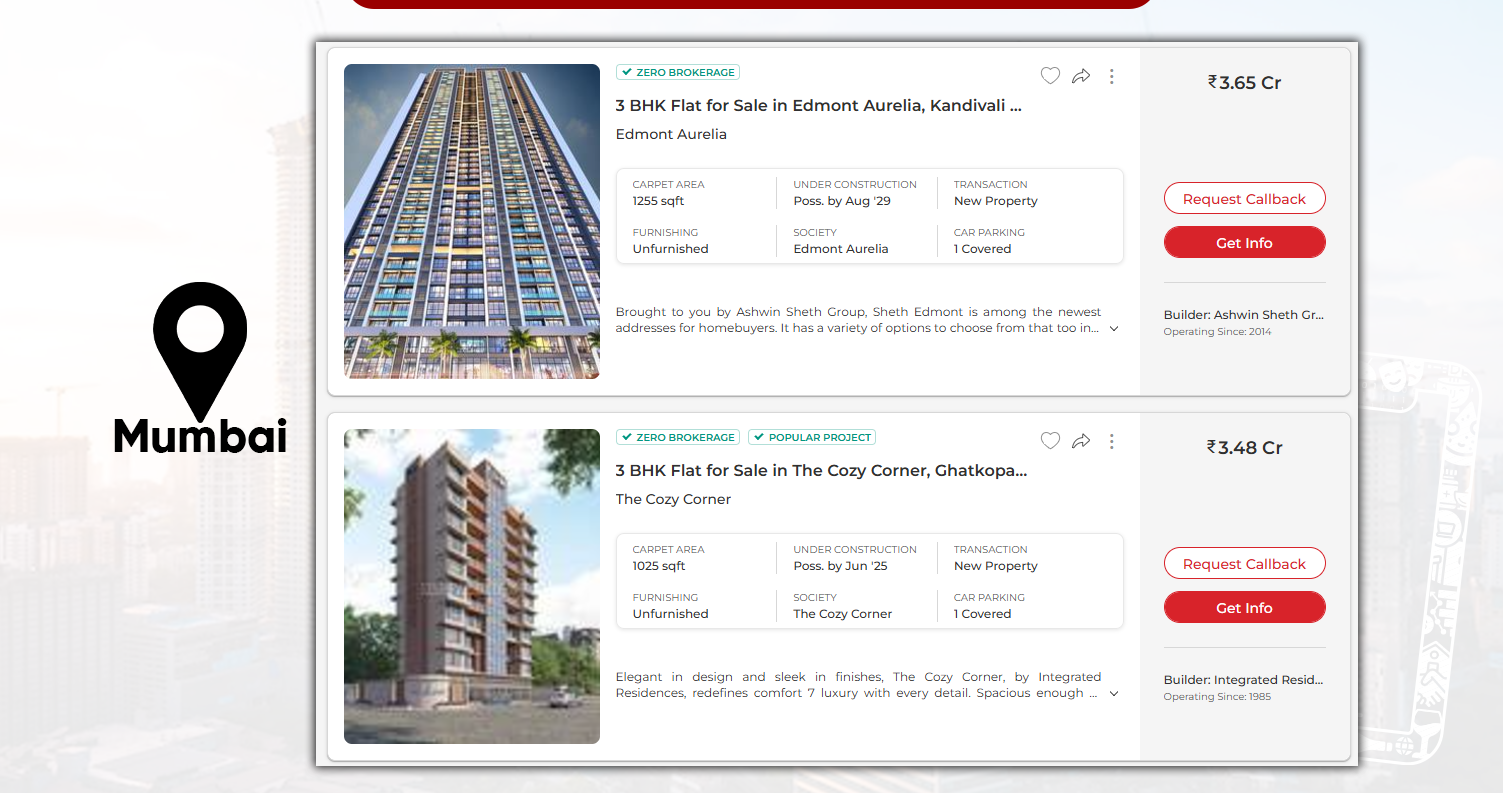Open The Cozy Corner building thumbnail

[471, 587]
